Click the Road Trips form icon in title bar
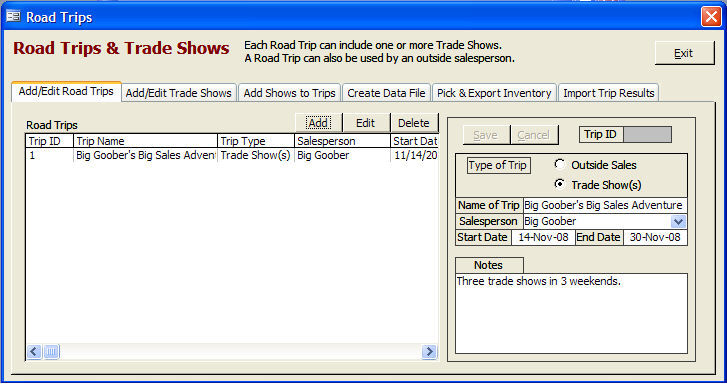The width and height of the screenshot is (727, 385). tap(13, 17)
